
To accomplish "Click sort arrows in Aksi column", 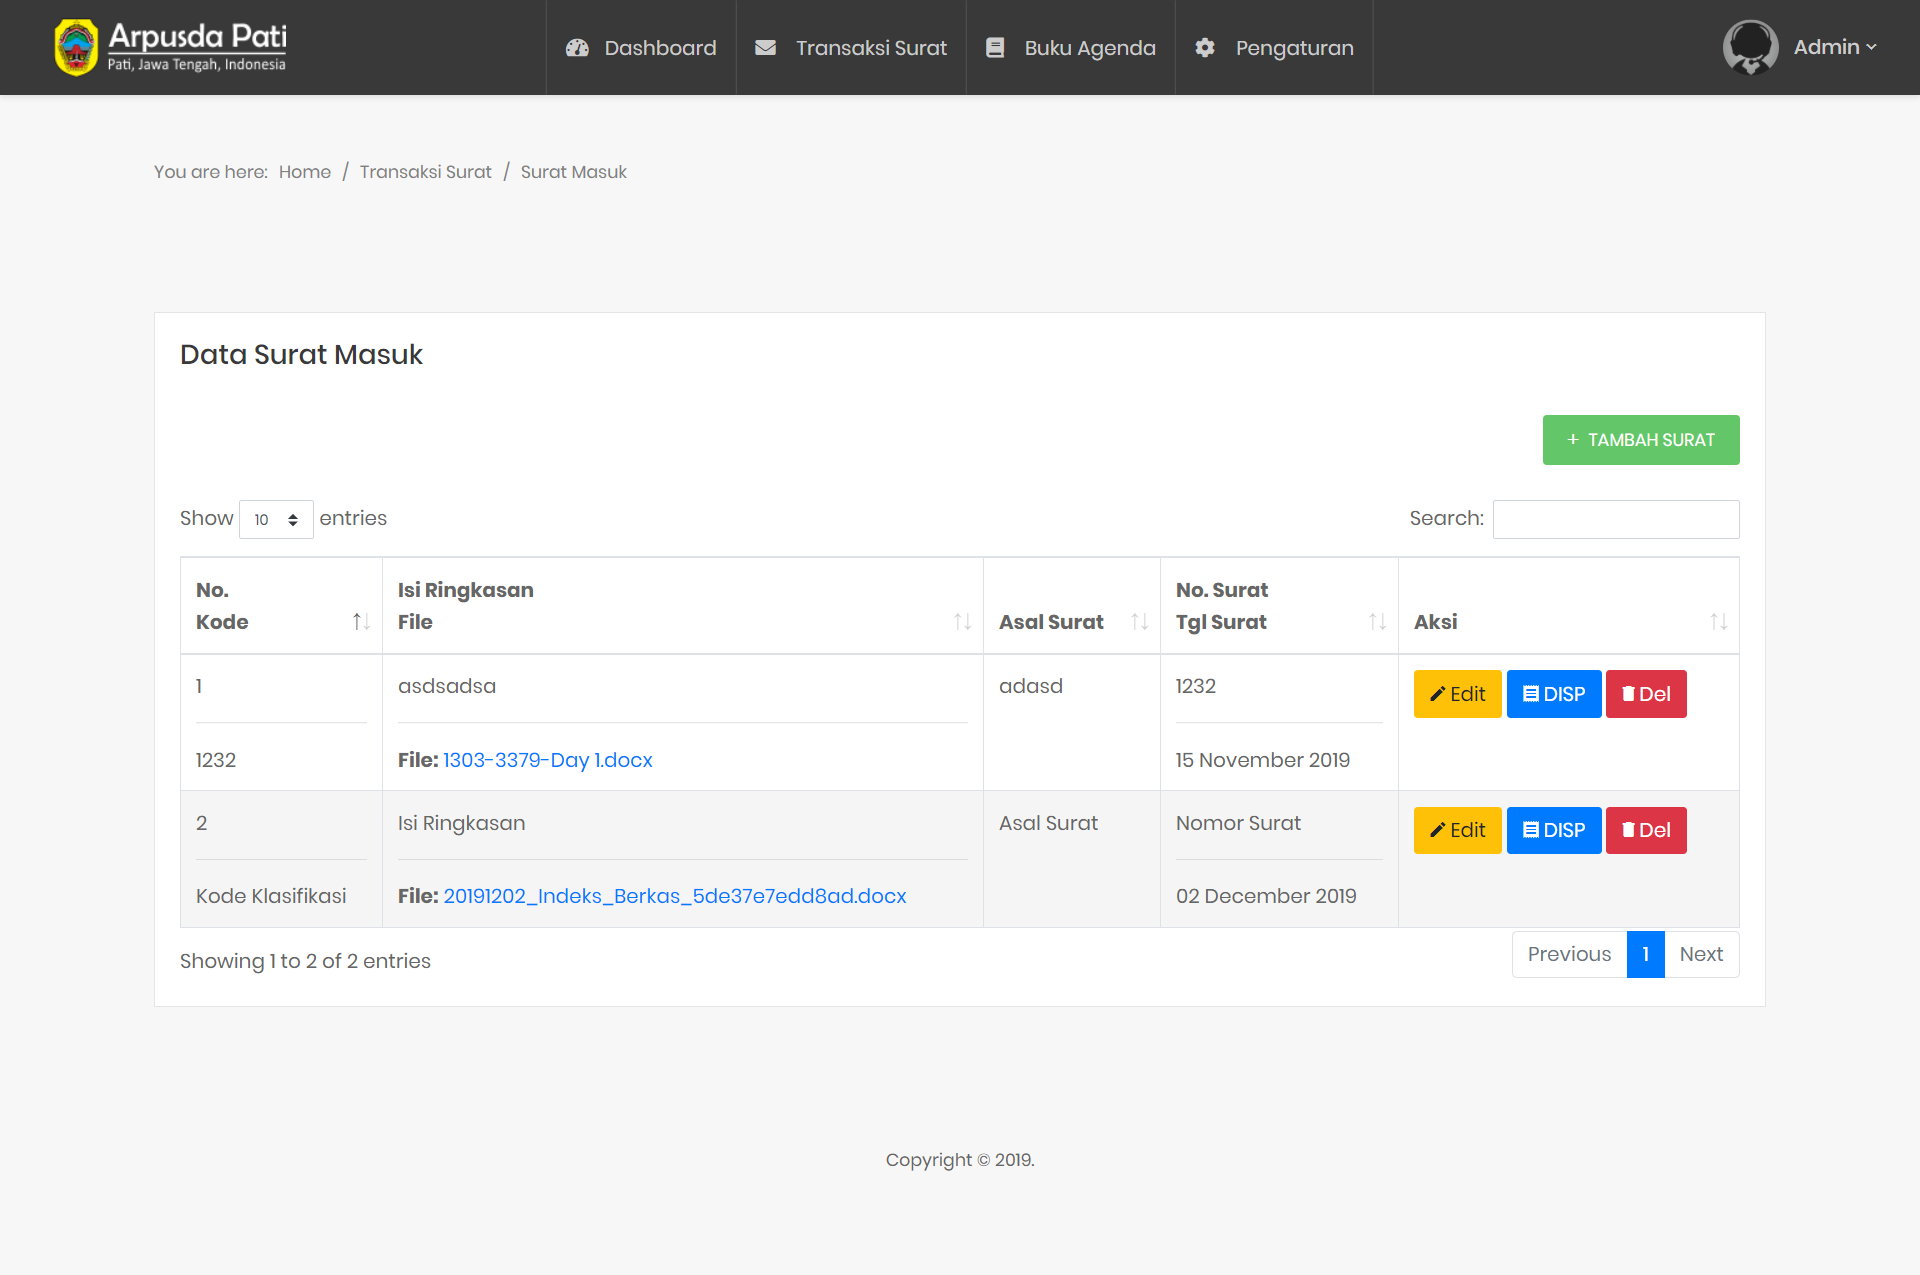I will tap(1718, 622).
